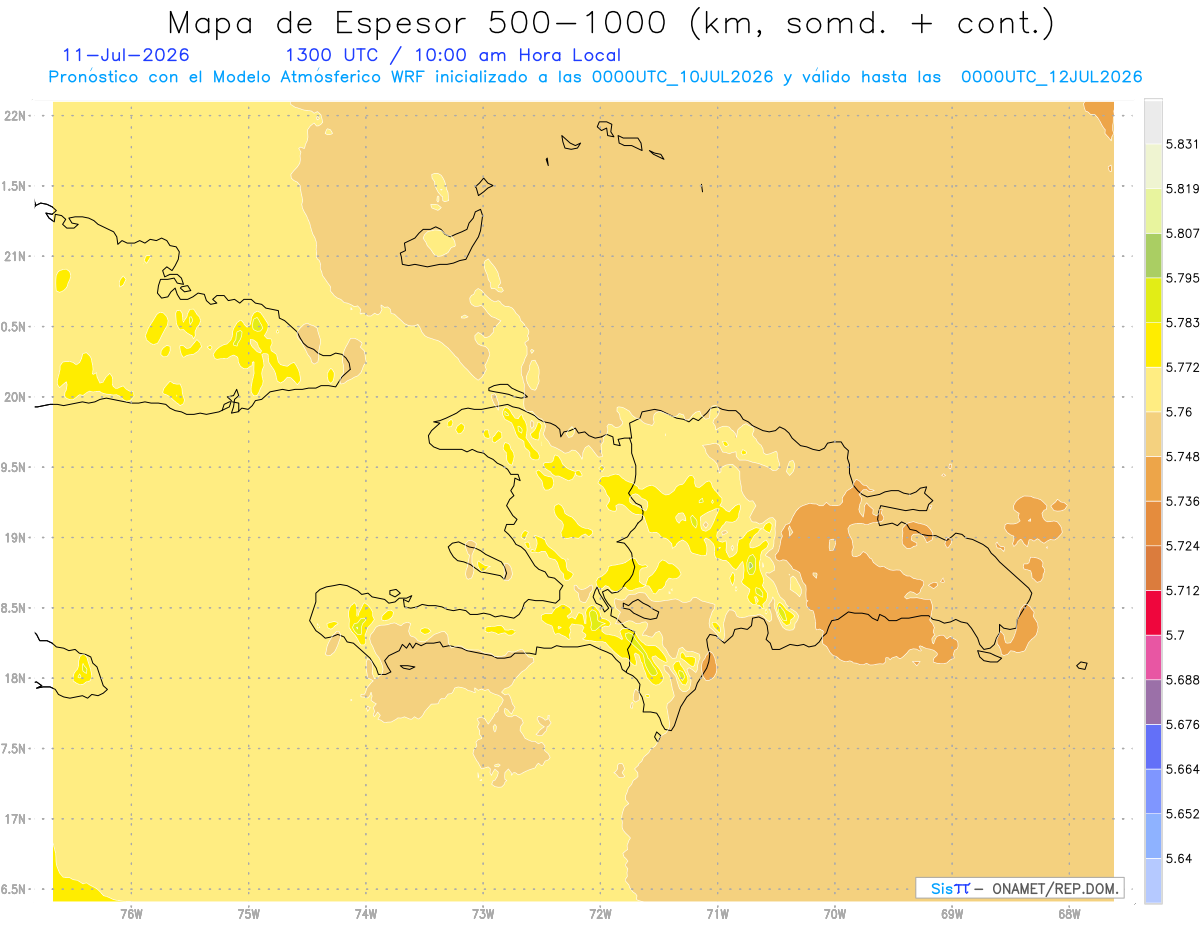Click the latitude label '18N'
The width and height of the screenshot is (1200, 927).
pyautogui.click(x=14, y=679)
